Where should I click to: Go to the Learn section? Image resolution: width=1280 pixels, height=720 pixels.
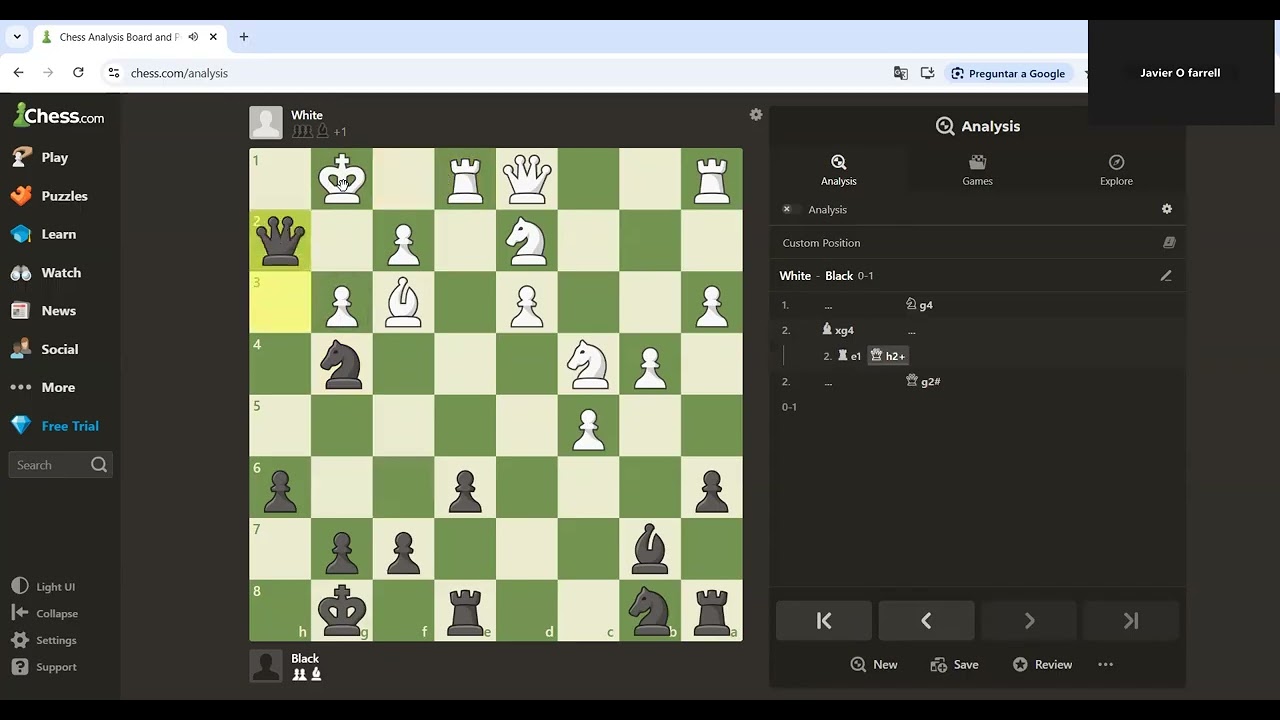pyautogui.click(x=44, y=234)
